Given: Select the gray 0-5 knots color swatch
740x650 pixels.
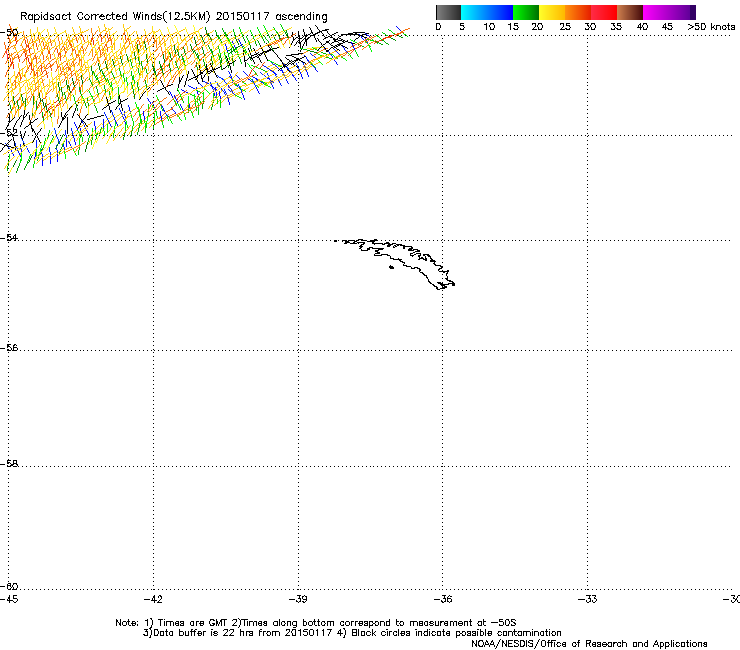Looking at the screenshot, I should tap(448, 12).
